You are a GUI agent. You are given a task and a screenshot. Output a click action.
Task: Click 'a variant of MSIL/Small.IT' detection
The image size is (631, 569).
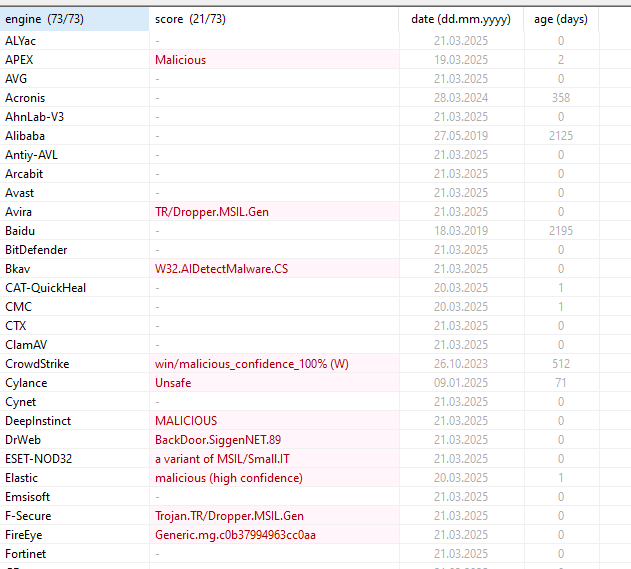pos(222,459)
